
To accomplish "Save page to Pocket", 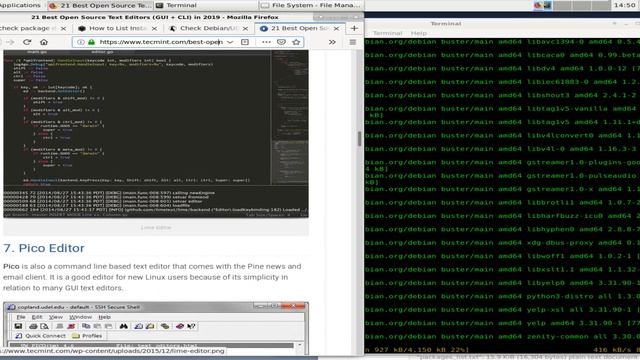I will [x=281, y=42].
